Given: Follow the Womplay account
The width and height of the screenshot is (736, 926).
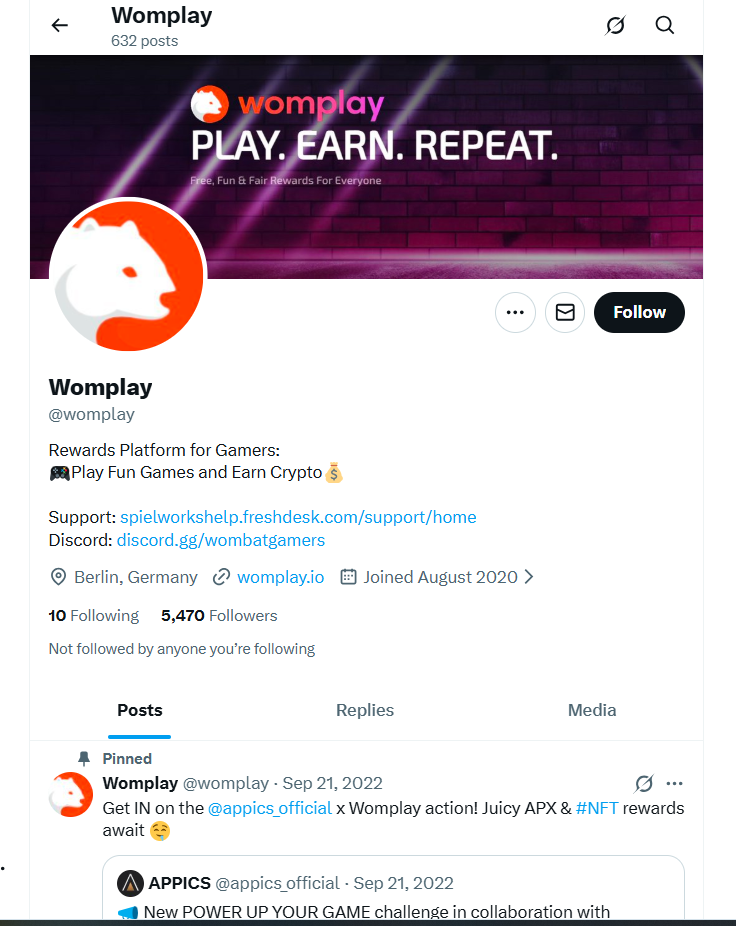Looking at the screenshot, I should (x=639, y=313).
